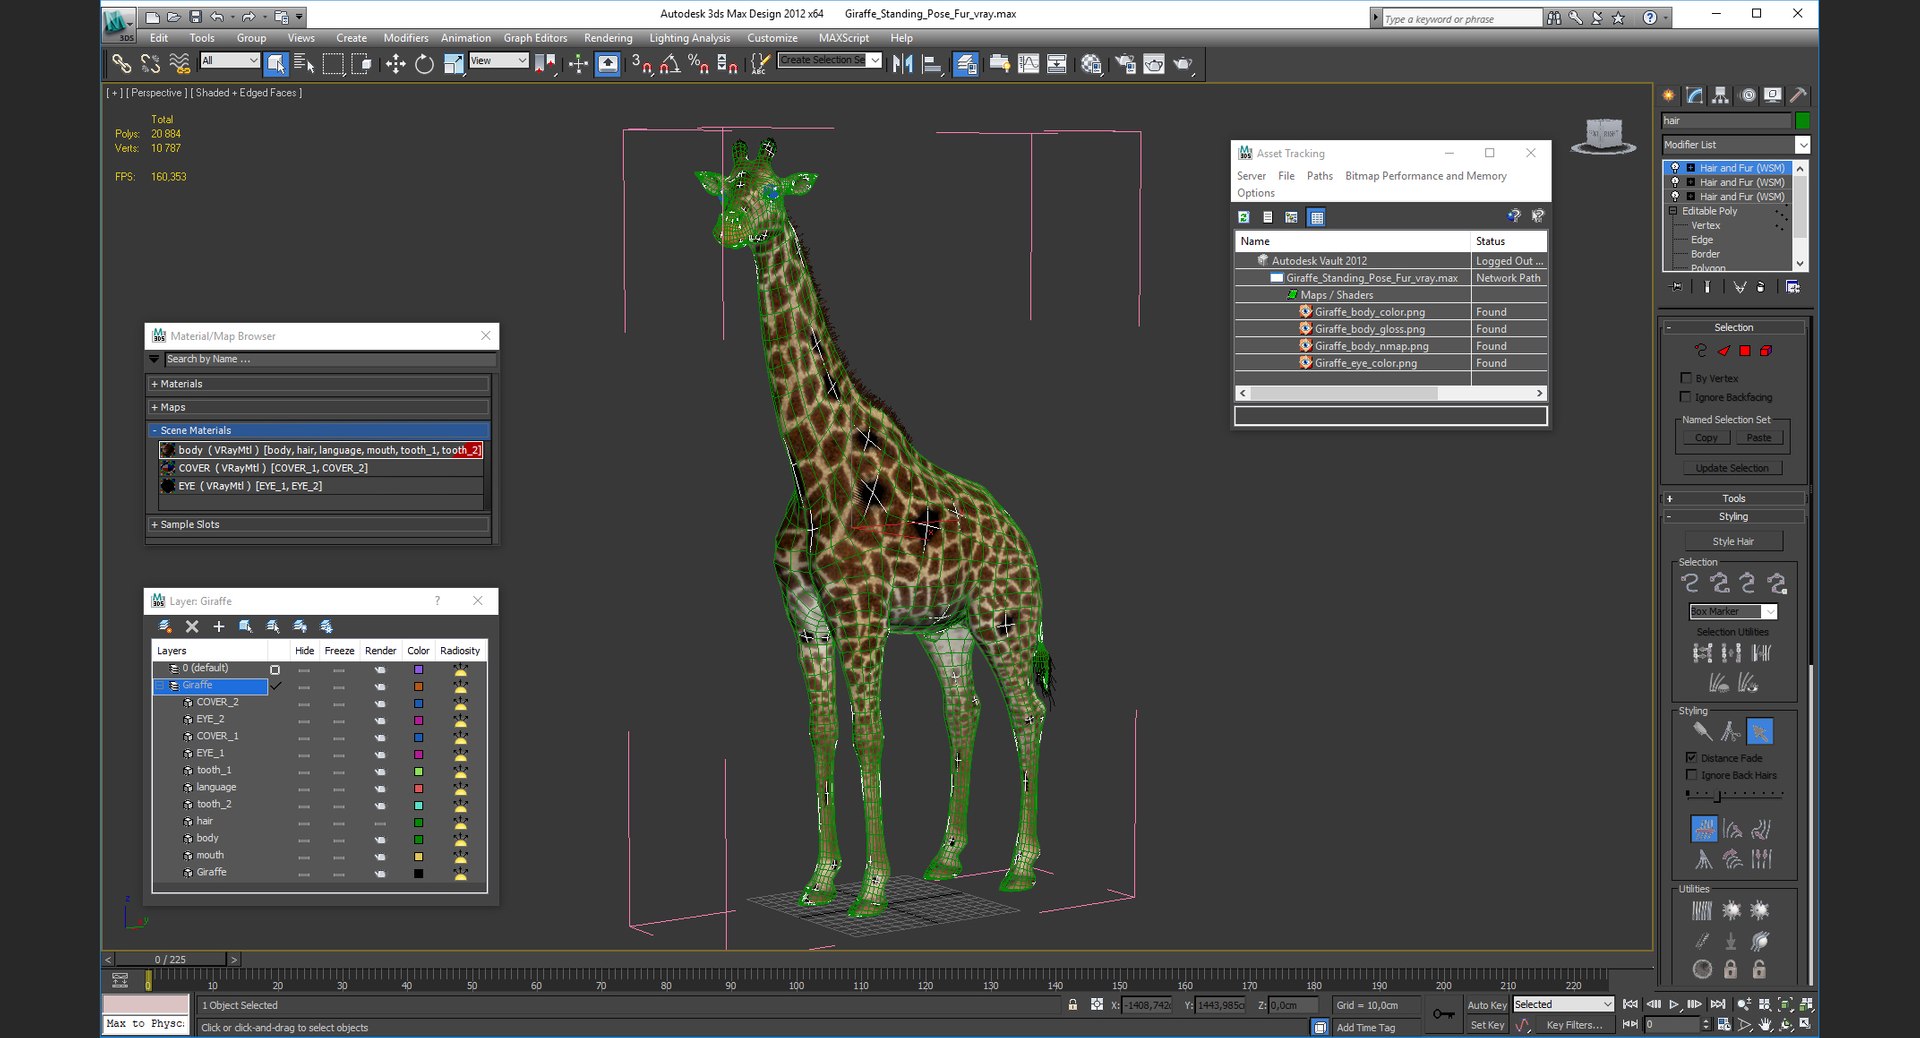Open Bitmap Performance and Memory menu
The height and width of the screenshot is (1038, 1920).
click(1425, 176)
